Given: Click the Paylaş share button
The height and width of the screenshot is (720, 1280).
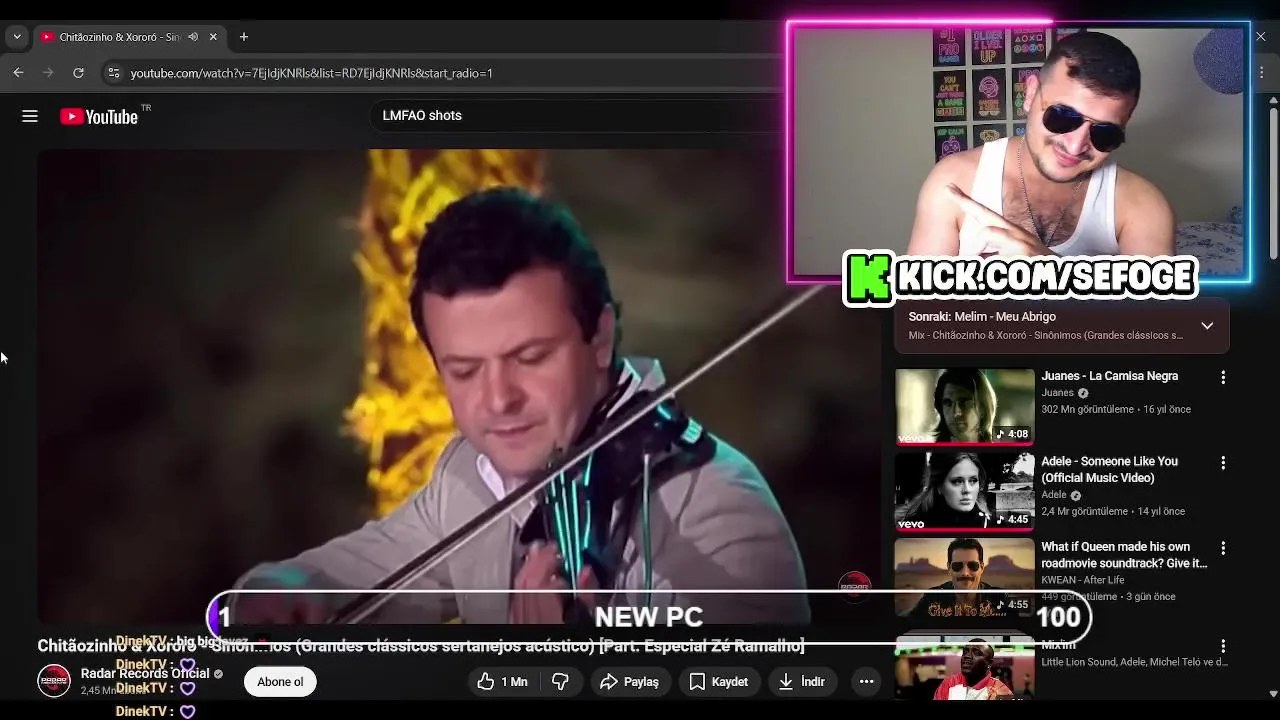Looking at the screenshot, I should pos(629,682).
